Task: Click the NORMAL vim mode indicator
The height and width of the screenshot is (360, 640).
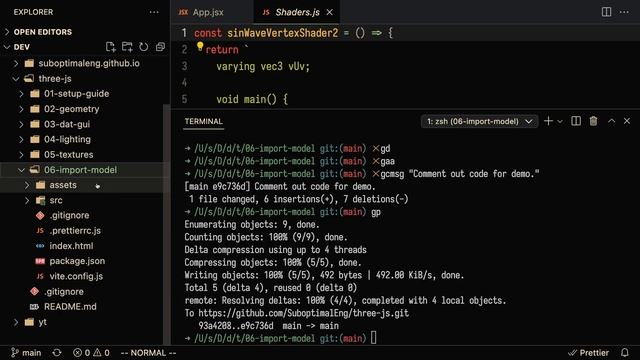Action: coord(149,353)
